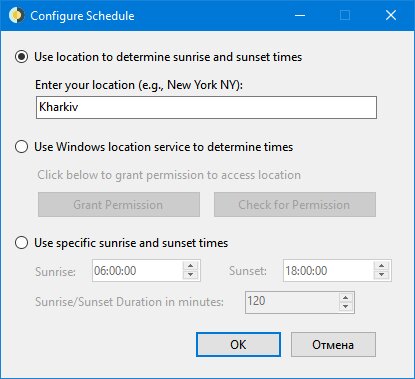Viewport: 415px width, 379px height.
Task: Click the location text field containing Kharkiv
Action: (x=206, y=107)
